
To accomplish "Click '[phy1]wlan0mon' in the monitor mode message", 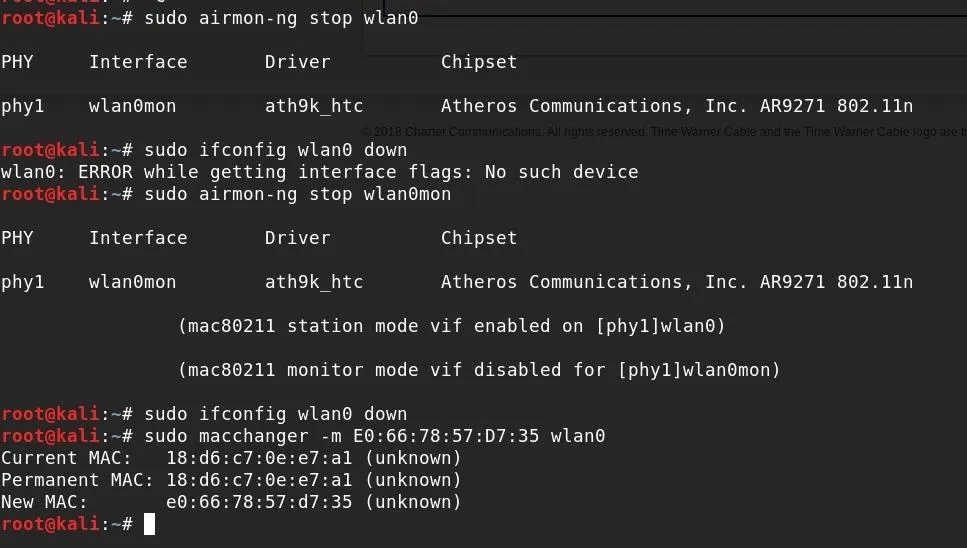I will coord(699,370).
